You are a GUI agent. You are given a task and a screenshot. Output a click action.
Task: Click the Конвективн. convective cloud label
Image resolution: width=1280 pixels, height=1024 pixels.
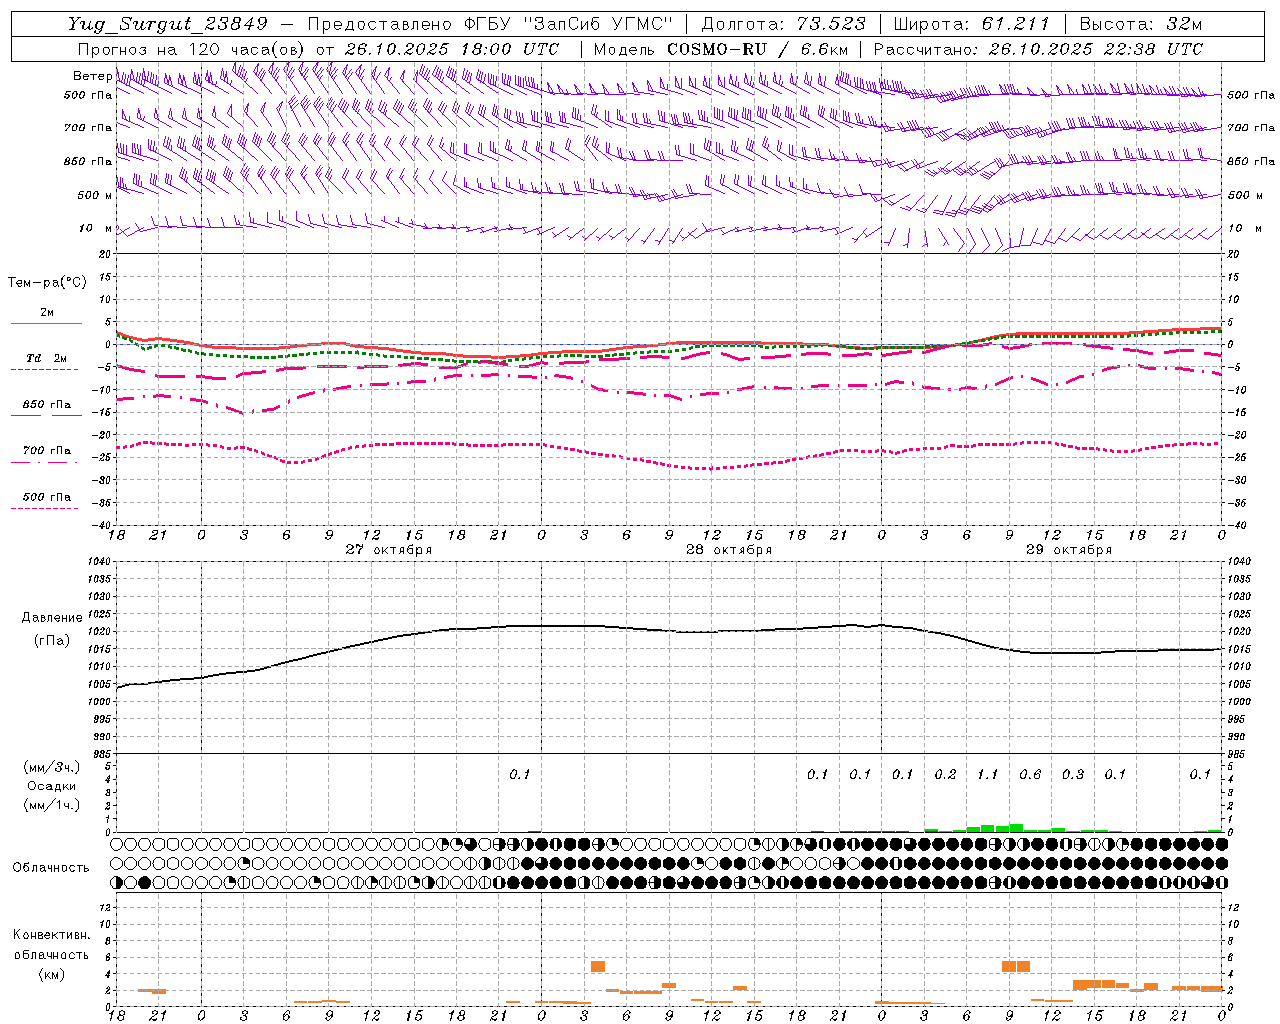pyautogui.click(x=52, y=935)
